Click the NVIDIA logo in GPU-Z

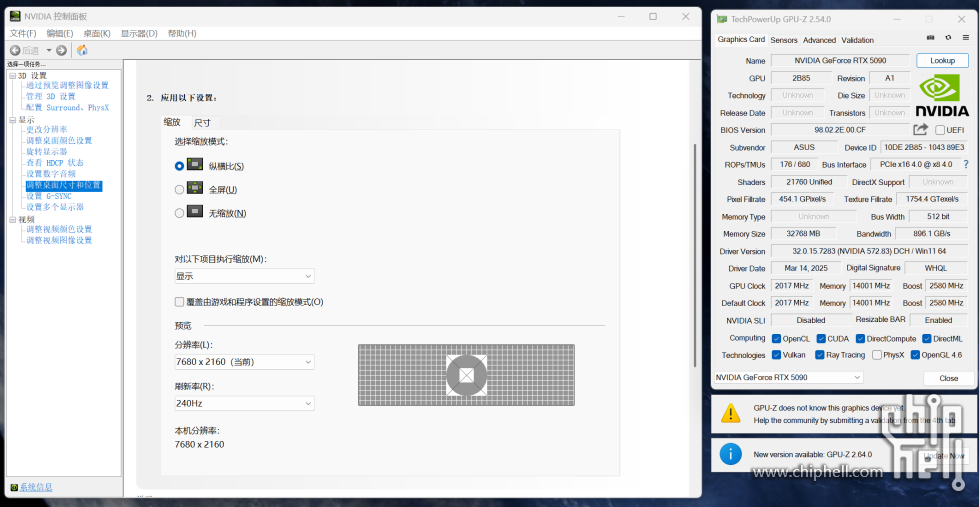tap(942, 96)
